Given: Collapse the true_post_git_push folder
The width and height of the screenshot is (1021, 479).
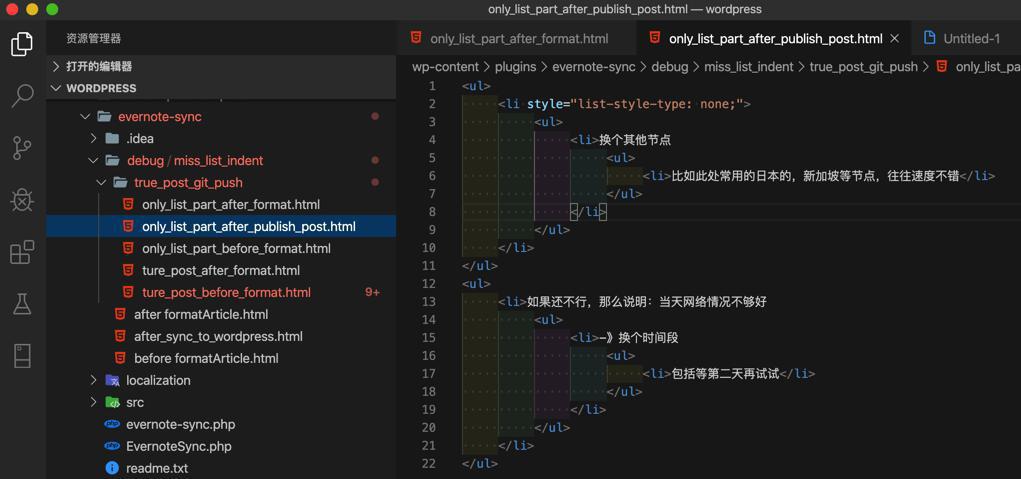Looking at the screenshot, I should tap(102, 182).
